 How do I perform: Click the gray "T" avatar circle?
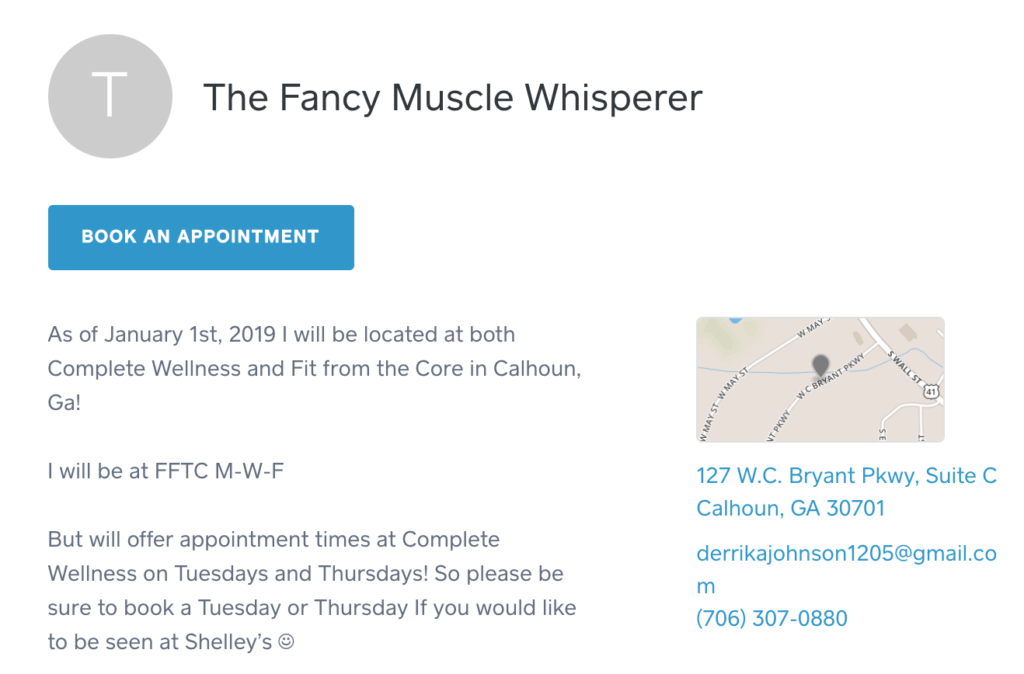pos(110,96)
